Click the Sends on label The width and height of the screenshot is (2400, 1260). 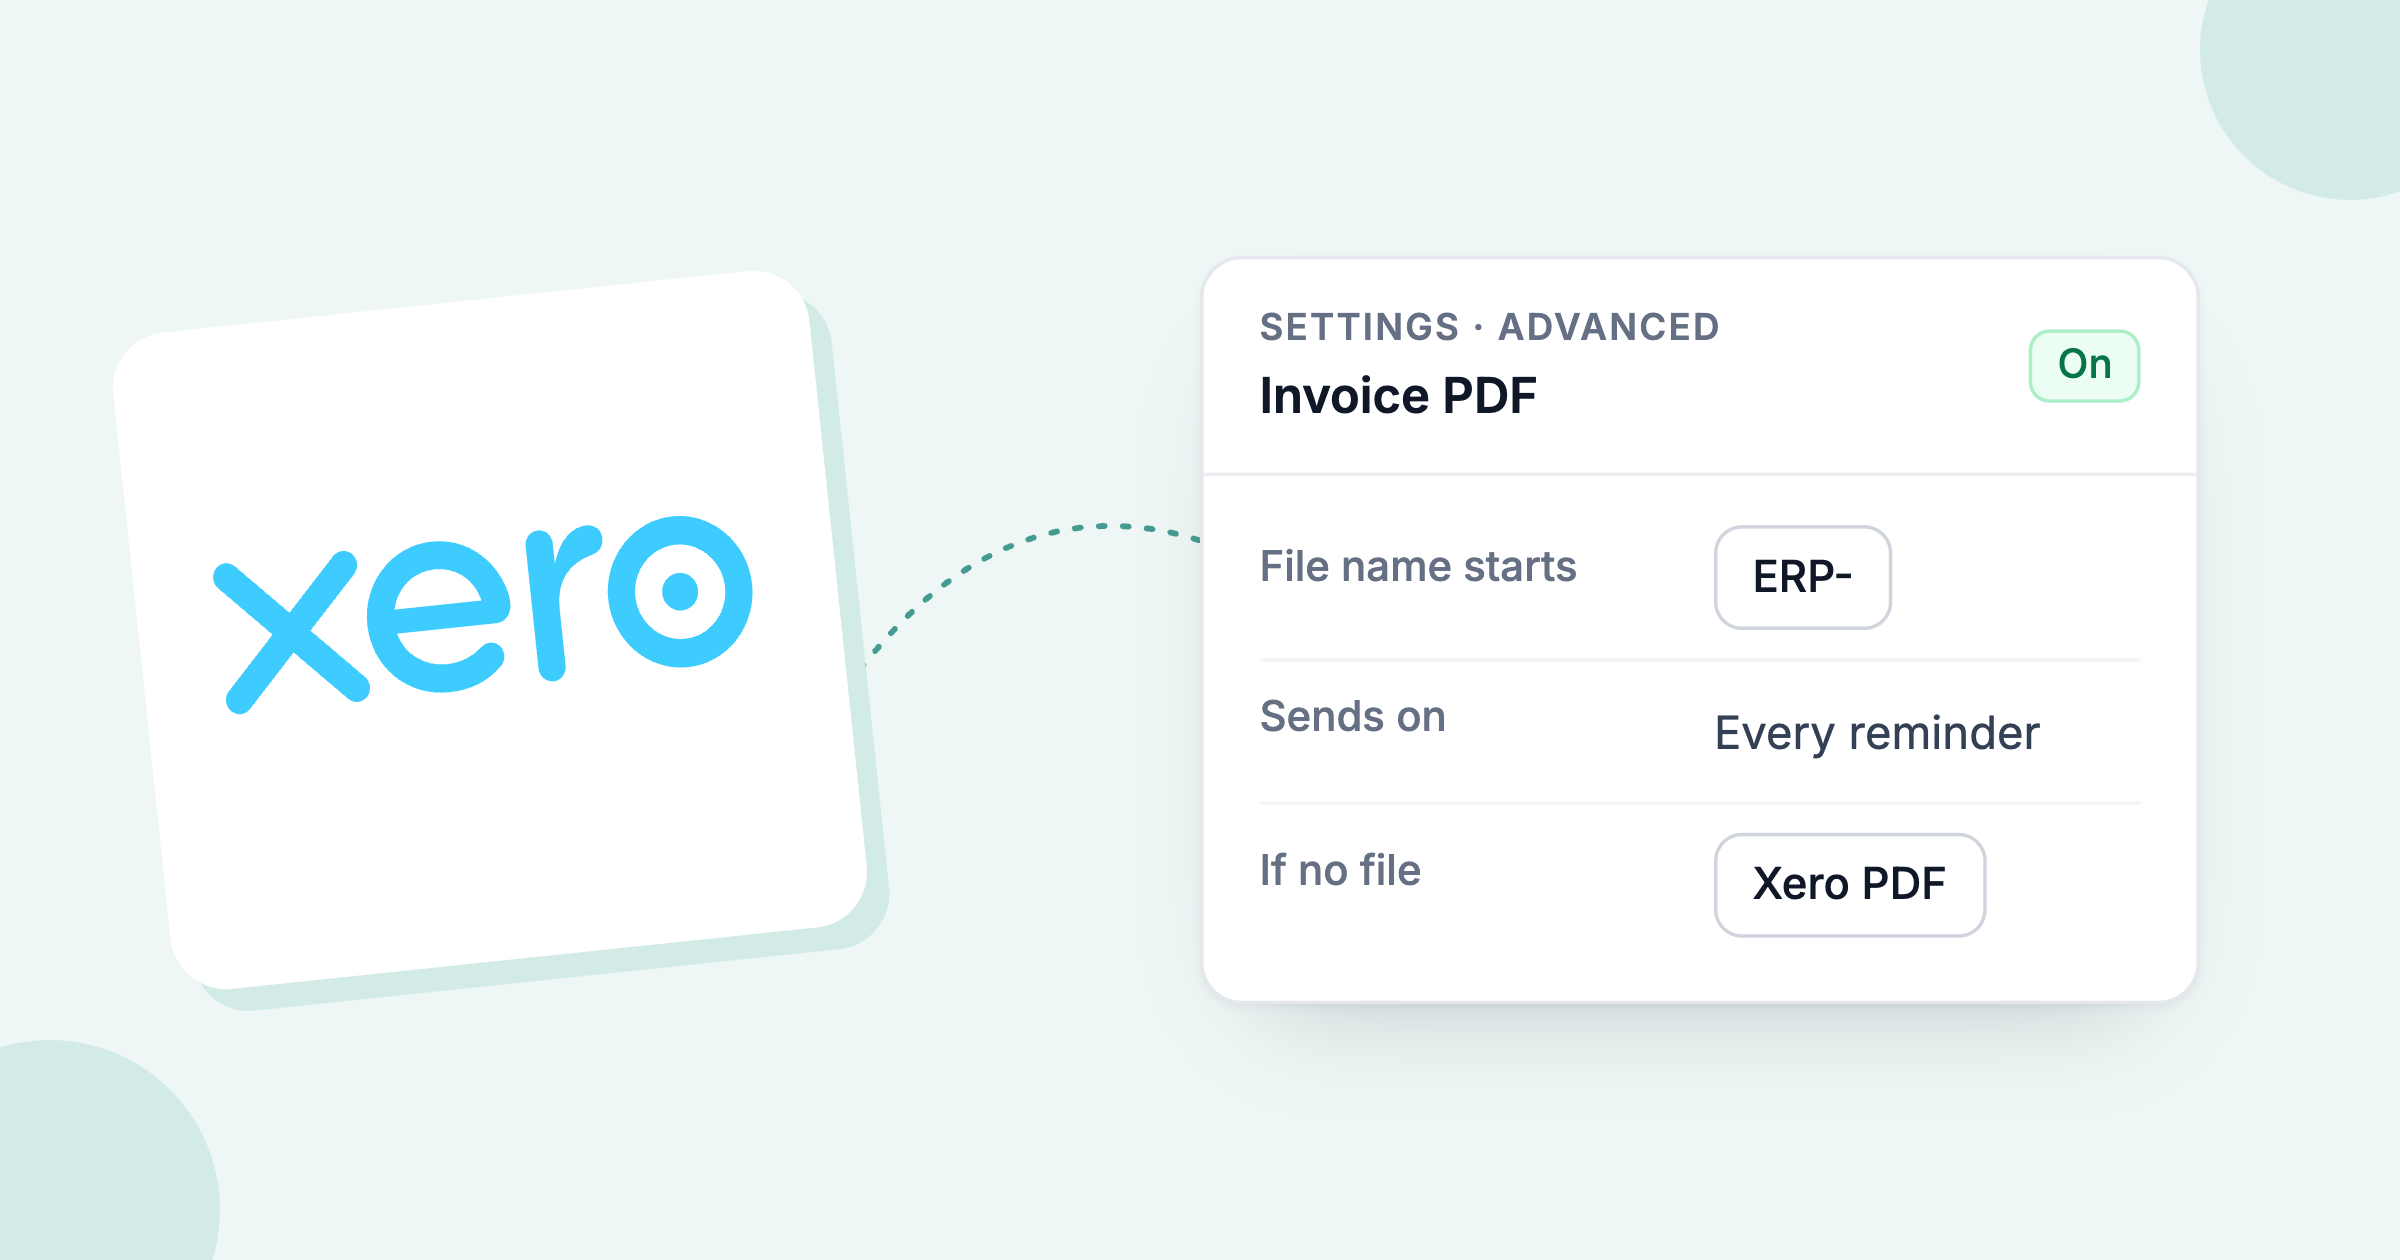point(1352,717)
